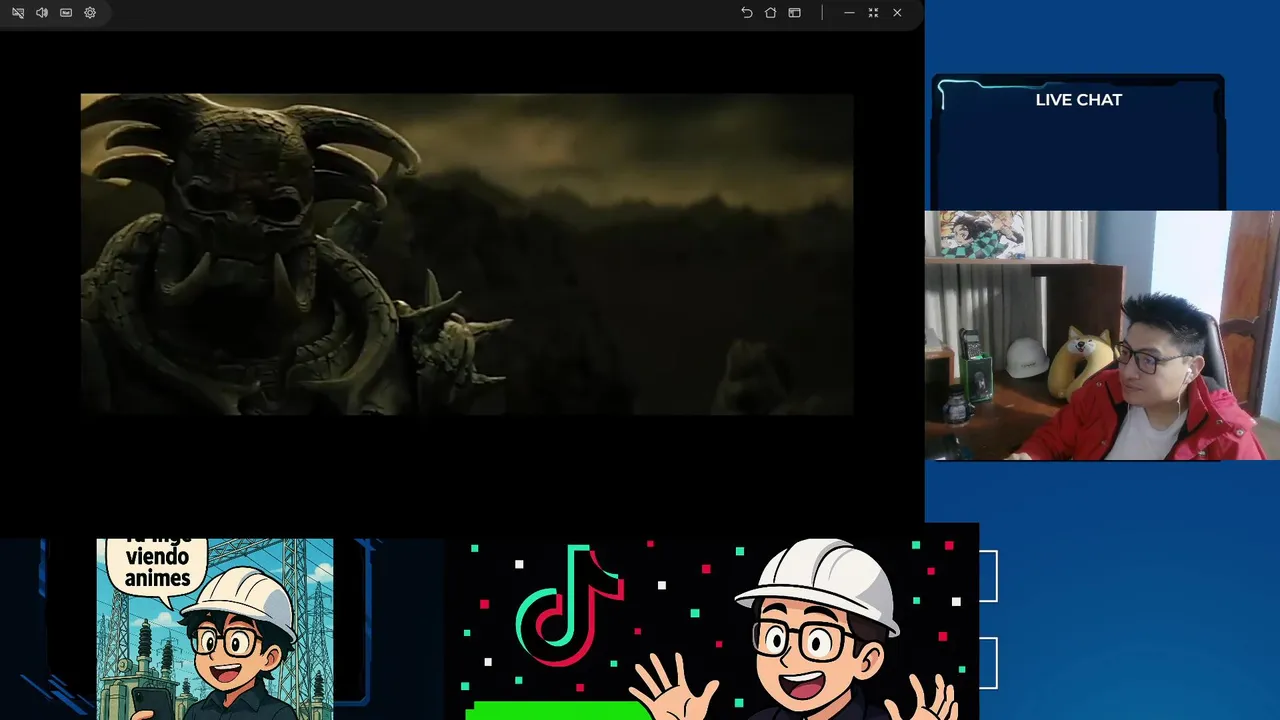
Task: Click the green bar below TikTok logo
Action: [x=558, y=710]
